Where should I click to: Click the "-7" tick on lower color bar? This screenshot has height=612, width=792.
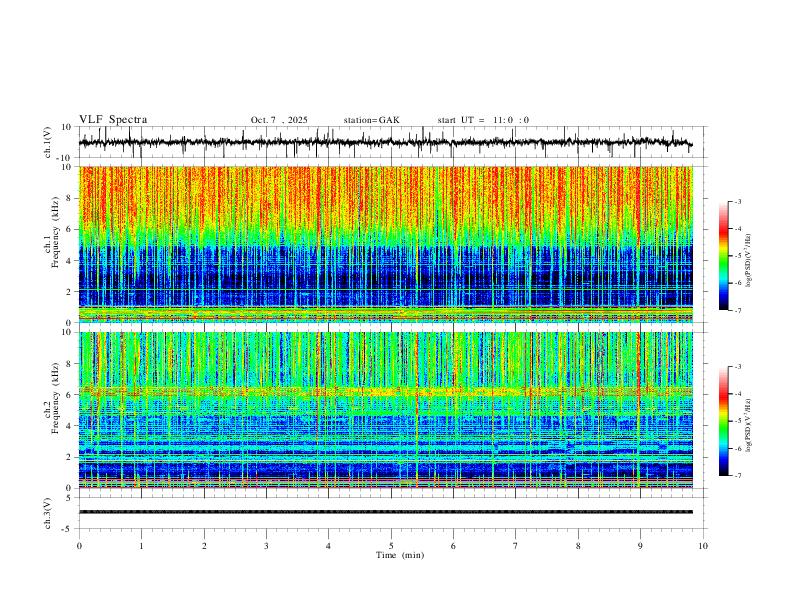(x=737, y=475)
